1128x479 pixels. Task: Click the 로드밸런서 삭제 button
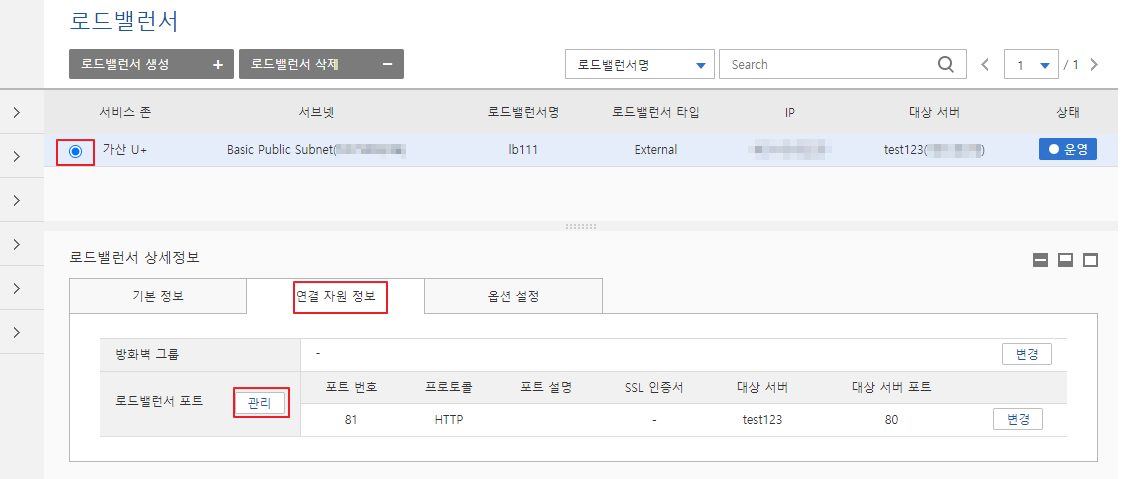[321, 64]
